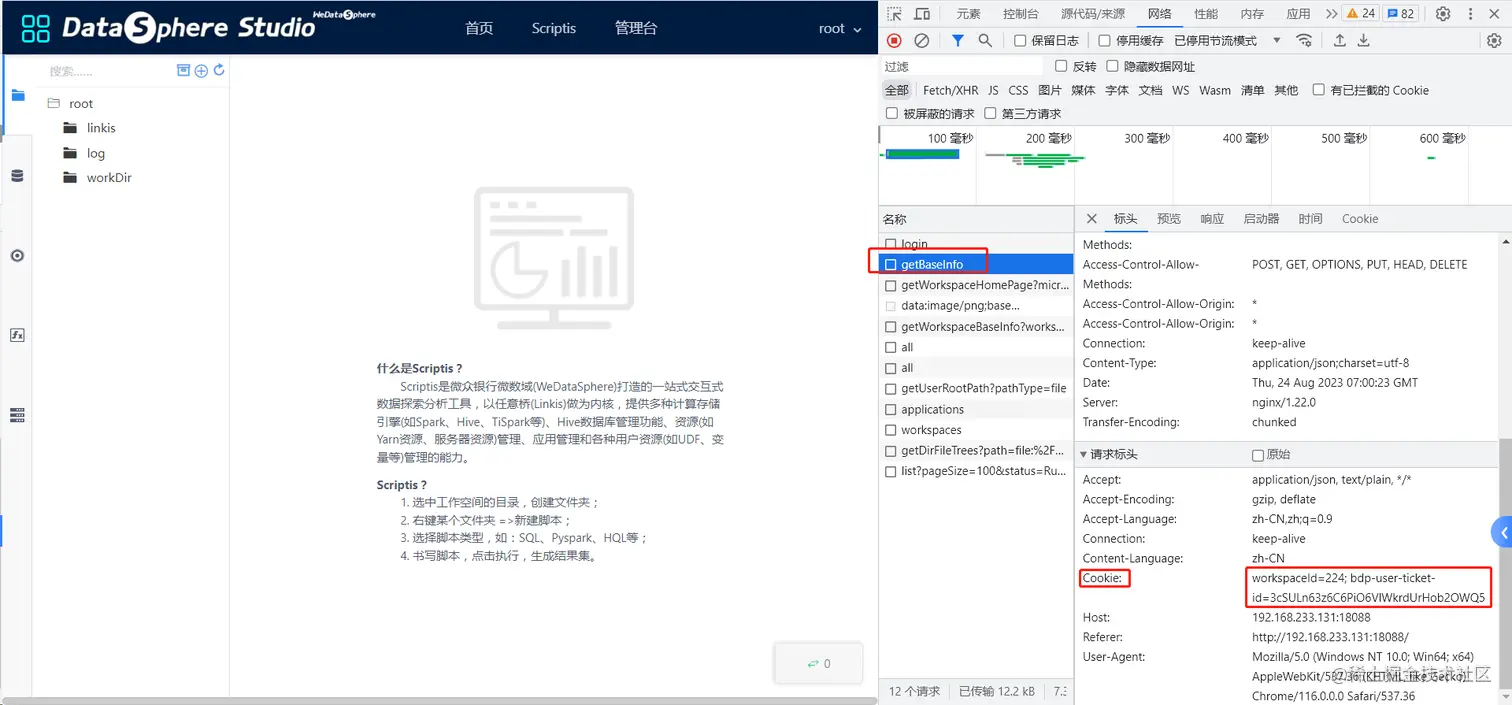
Task: Click the workDir folder icon
Action: [x=70, y=177]
